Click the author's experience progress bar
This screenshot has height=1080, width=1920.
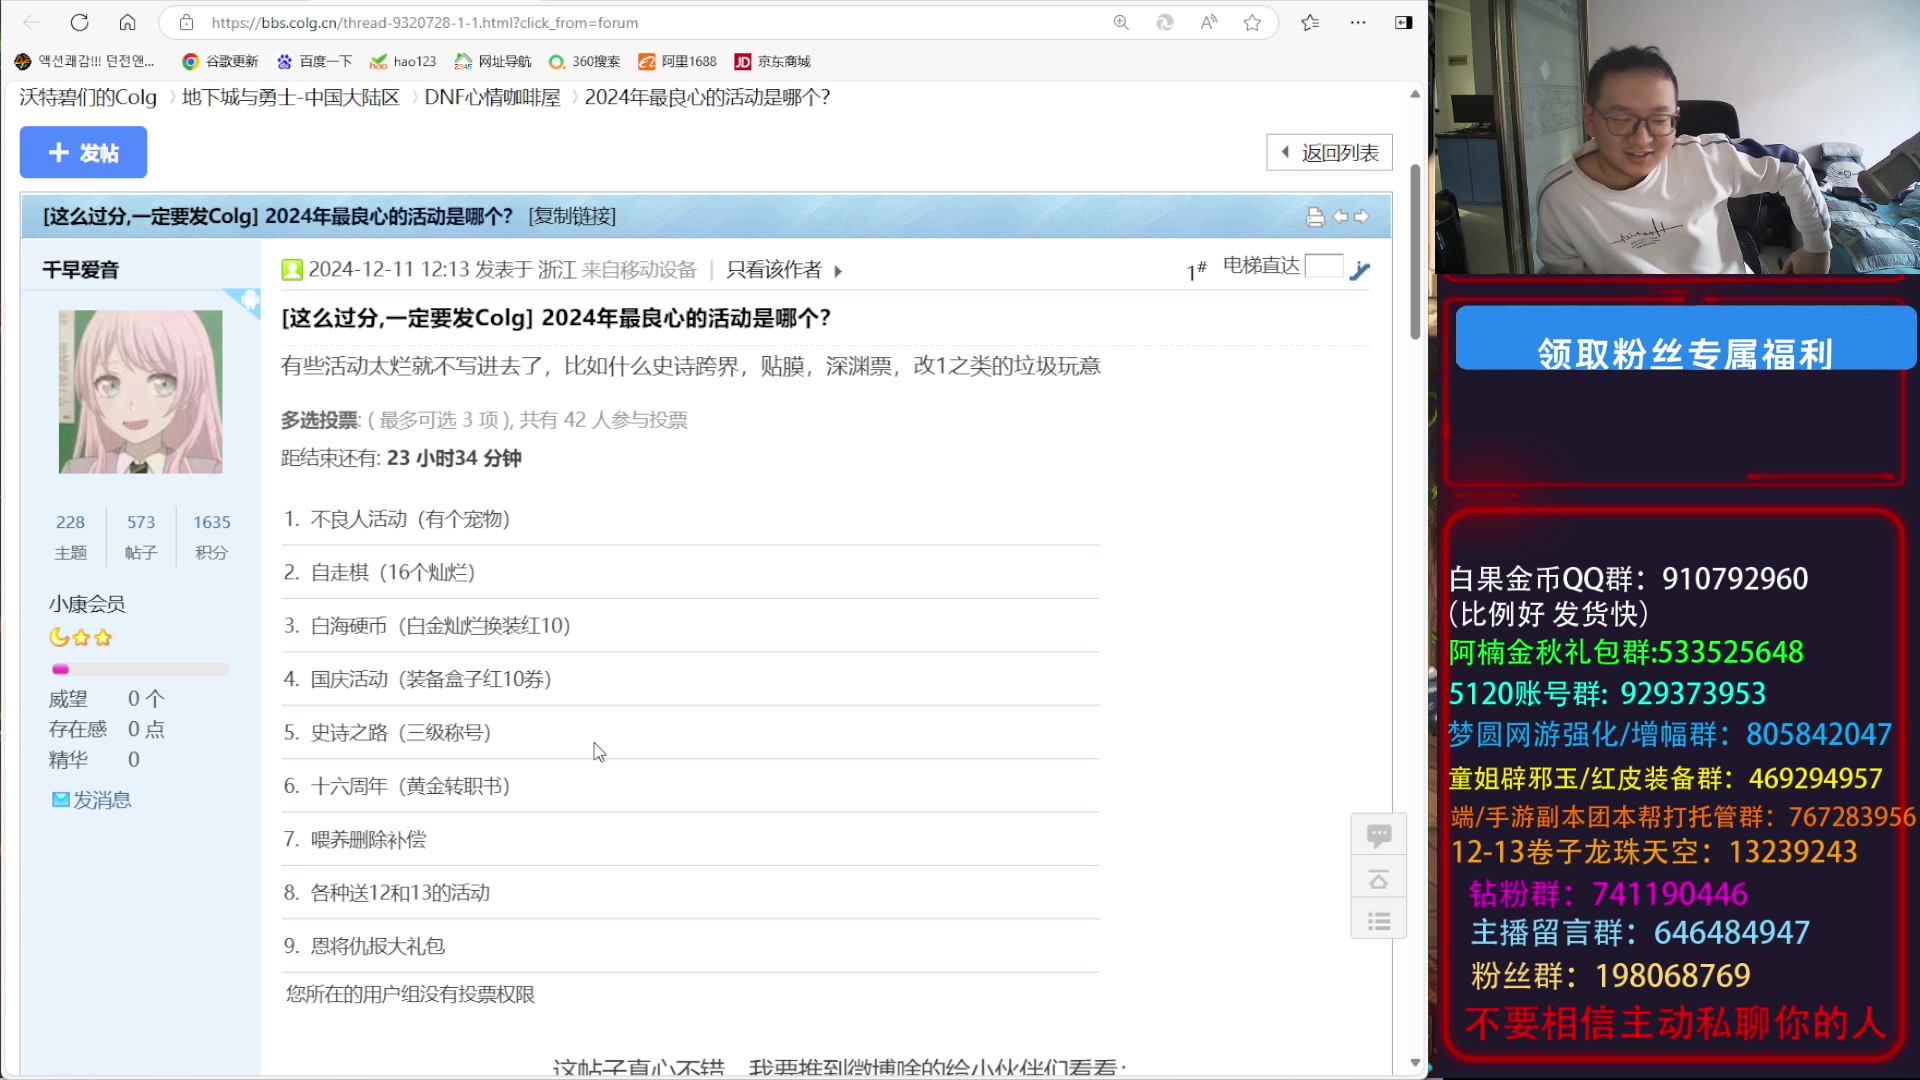click(x=140, y=669)
